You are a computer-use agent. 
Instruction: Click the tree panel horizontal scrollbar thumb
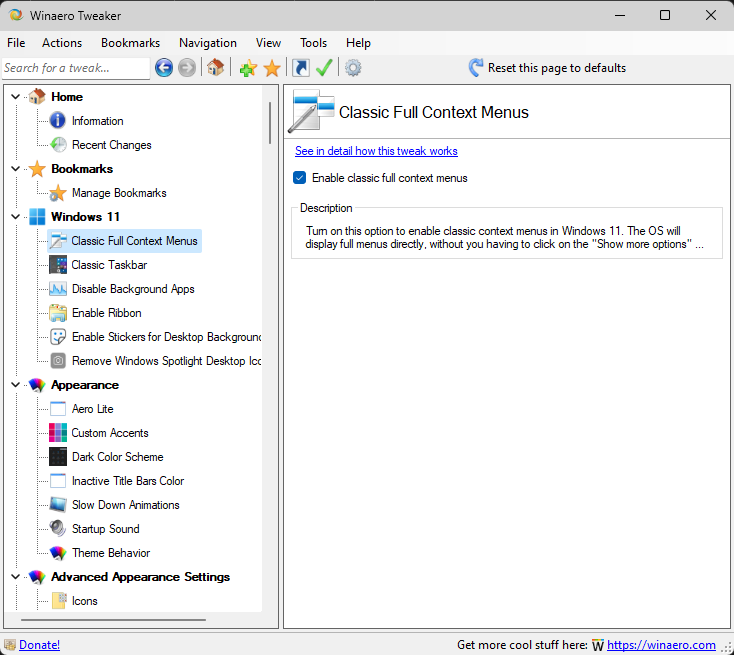coord(113,620)
